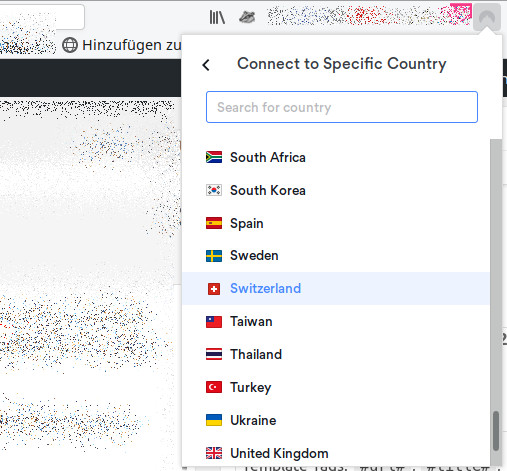Click the South Korea flag icon
The width and height of the screenshot is (507, 471).
point(214,190)
